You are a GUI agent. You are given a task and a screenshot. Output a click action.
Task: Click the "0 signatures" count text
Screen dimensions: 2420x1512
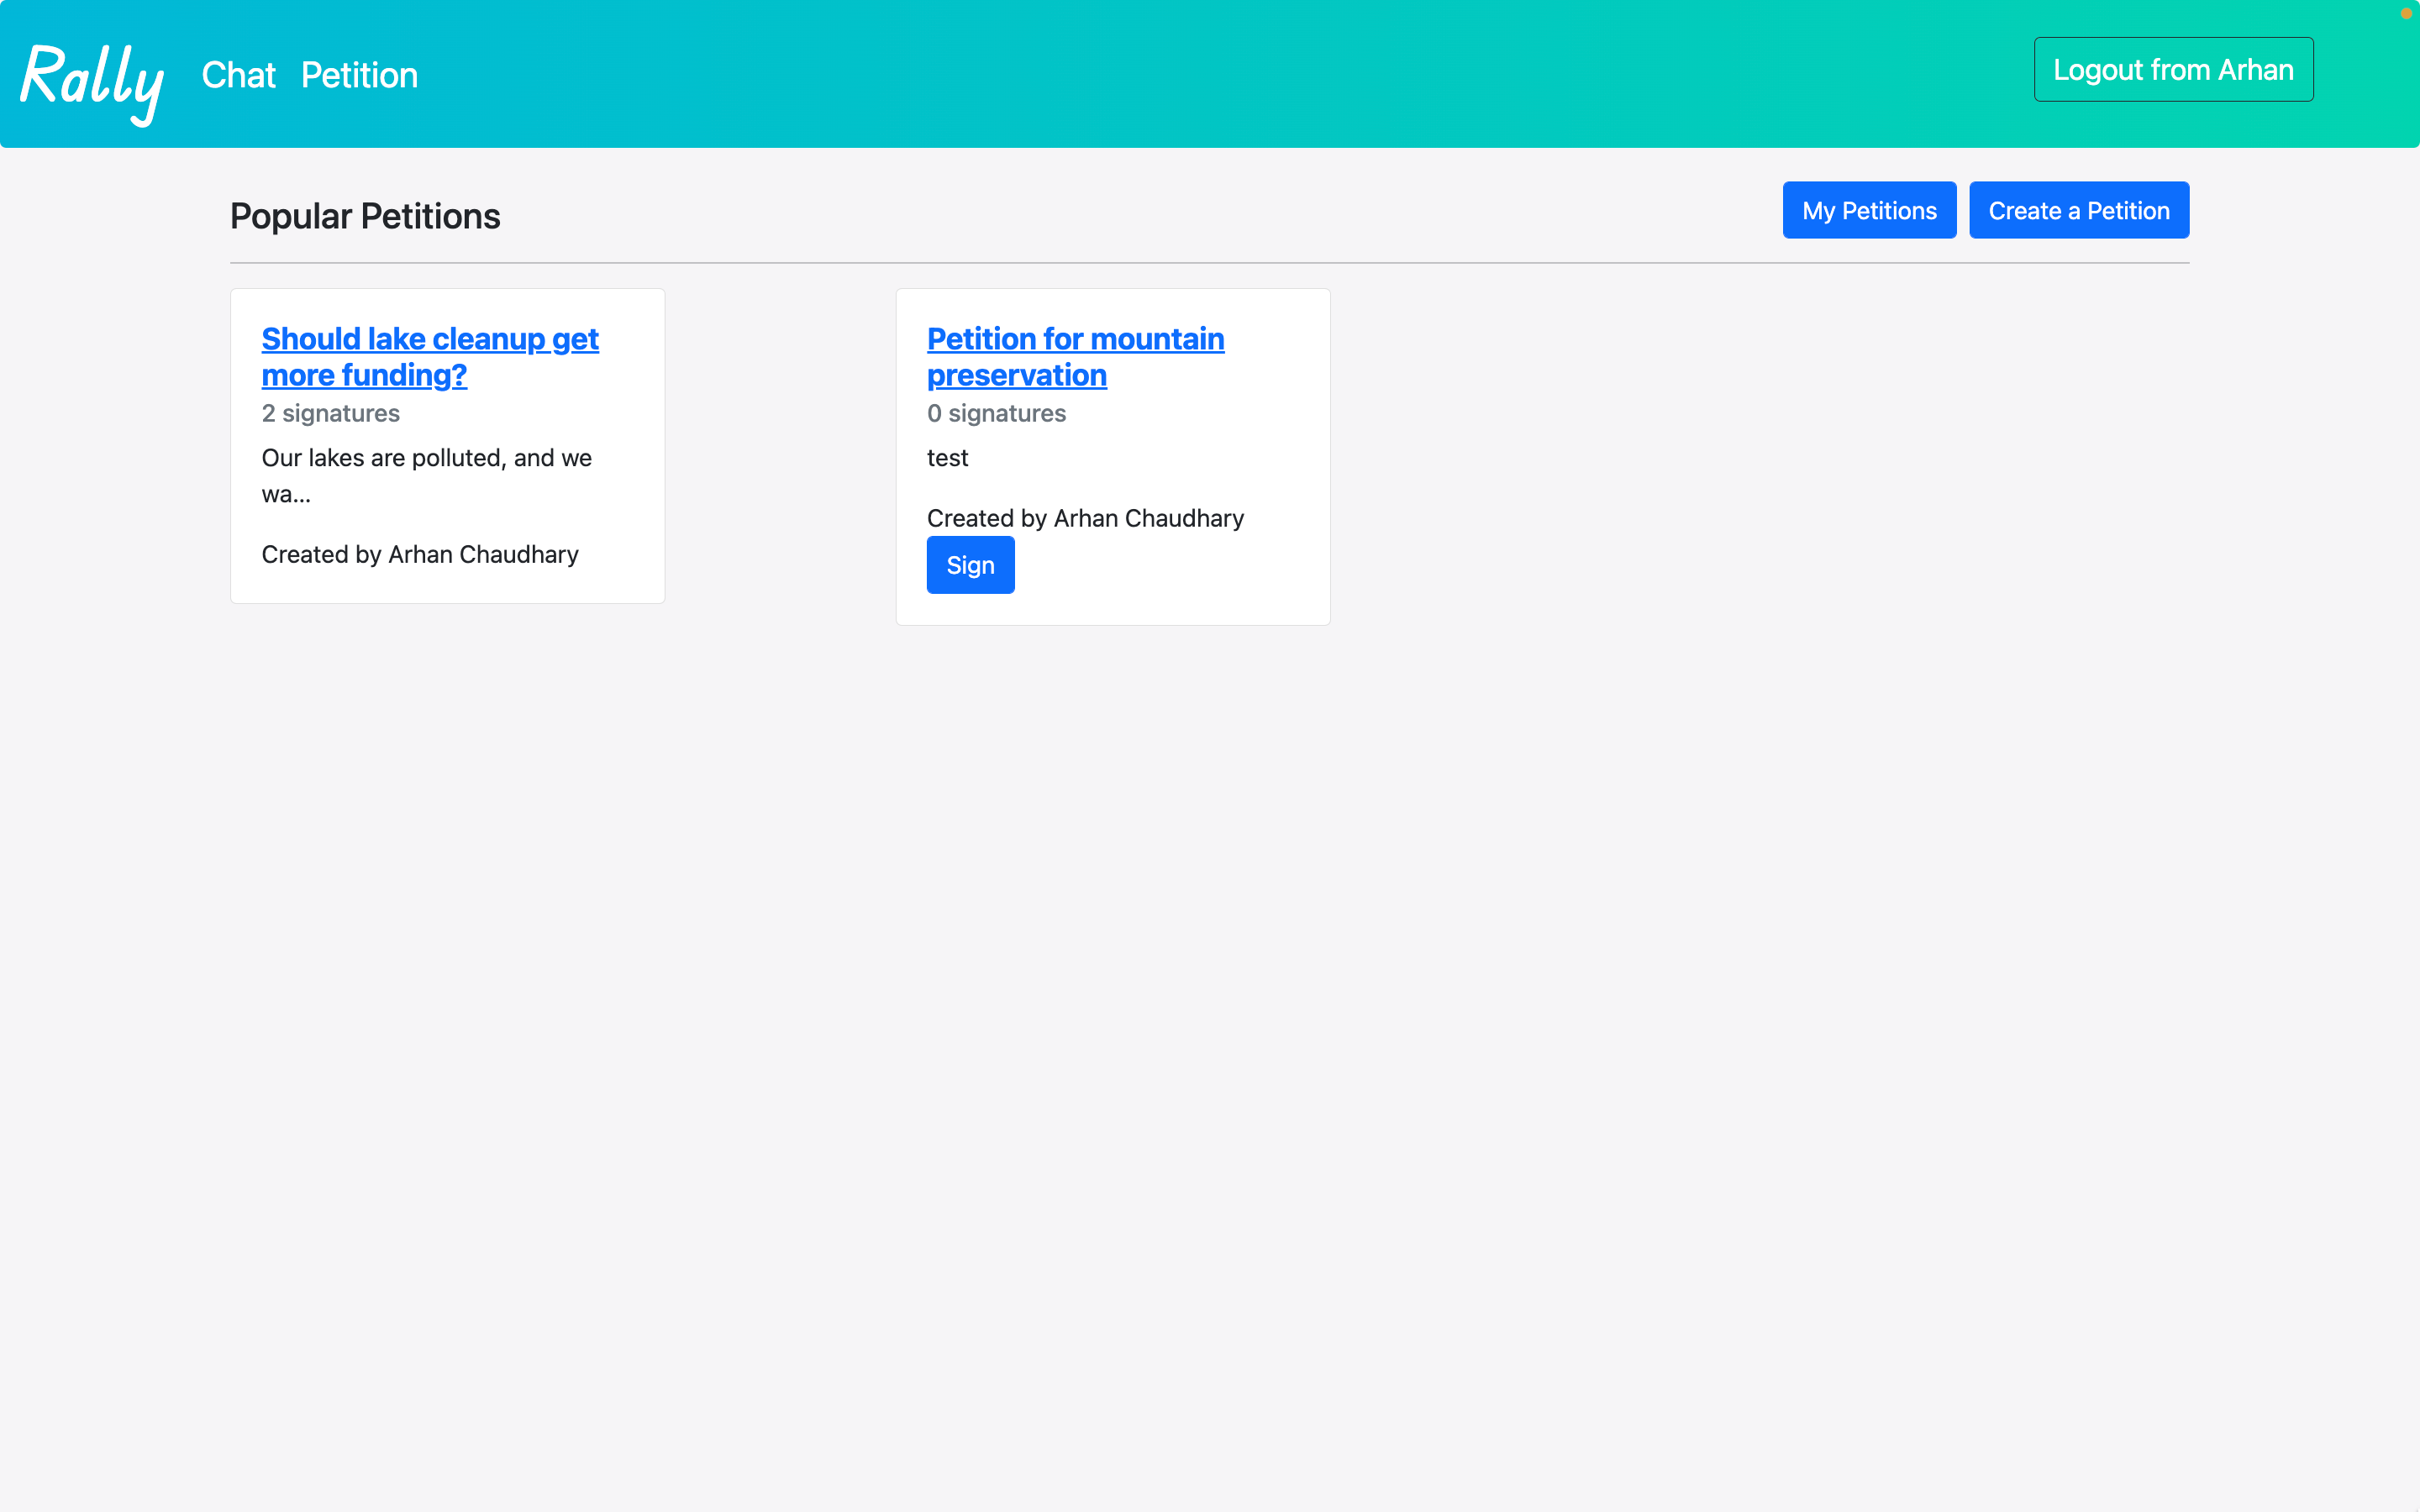tap(996, 413)
